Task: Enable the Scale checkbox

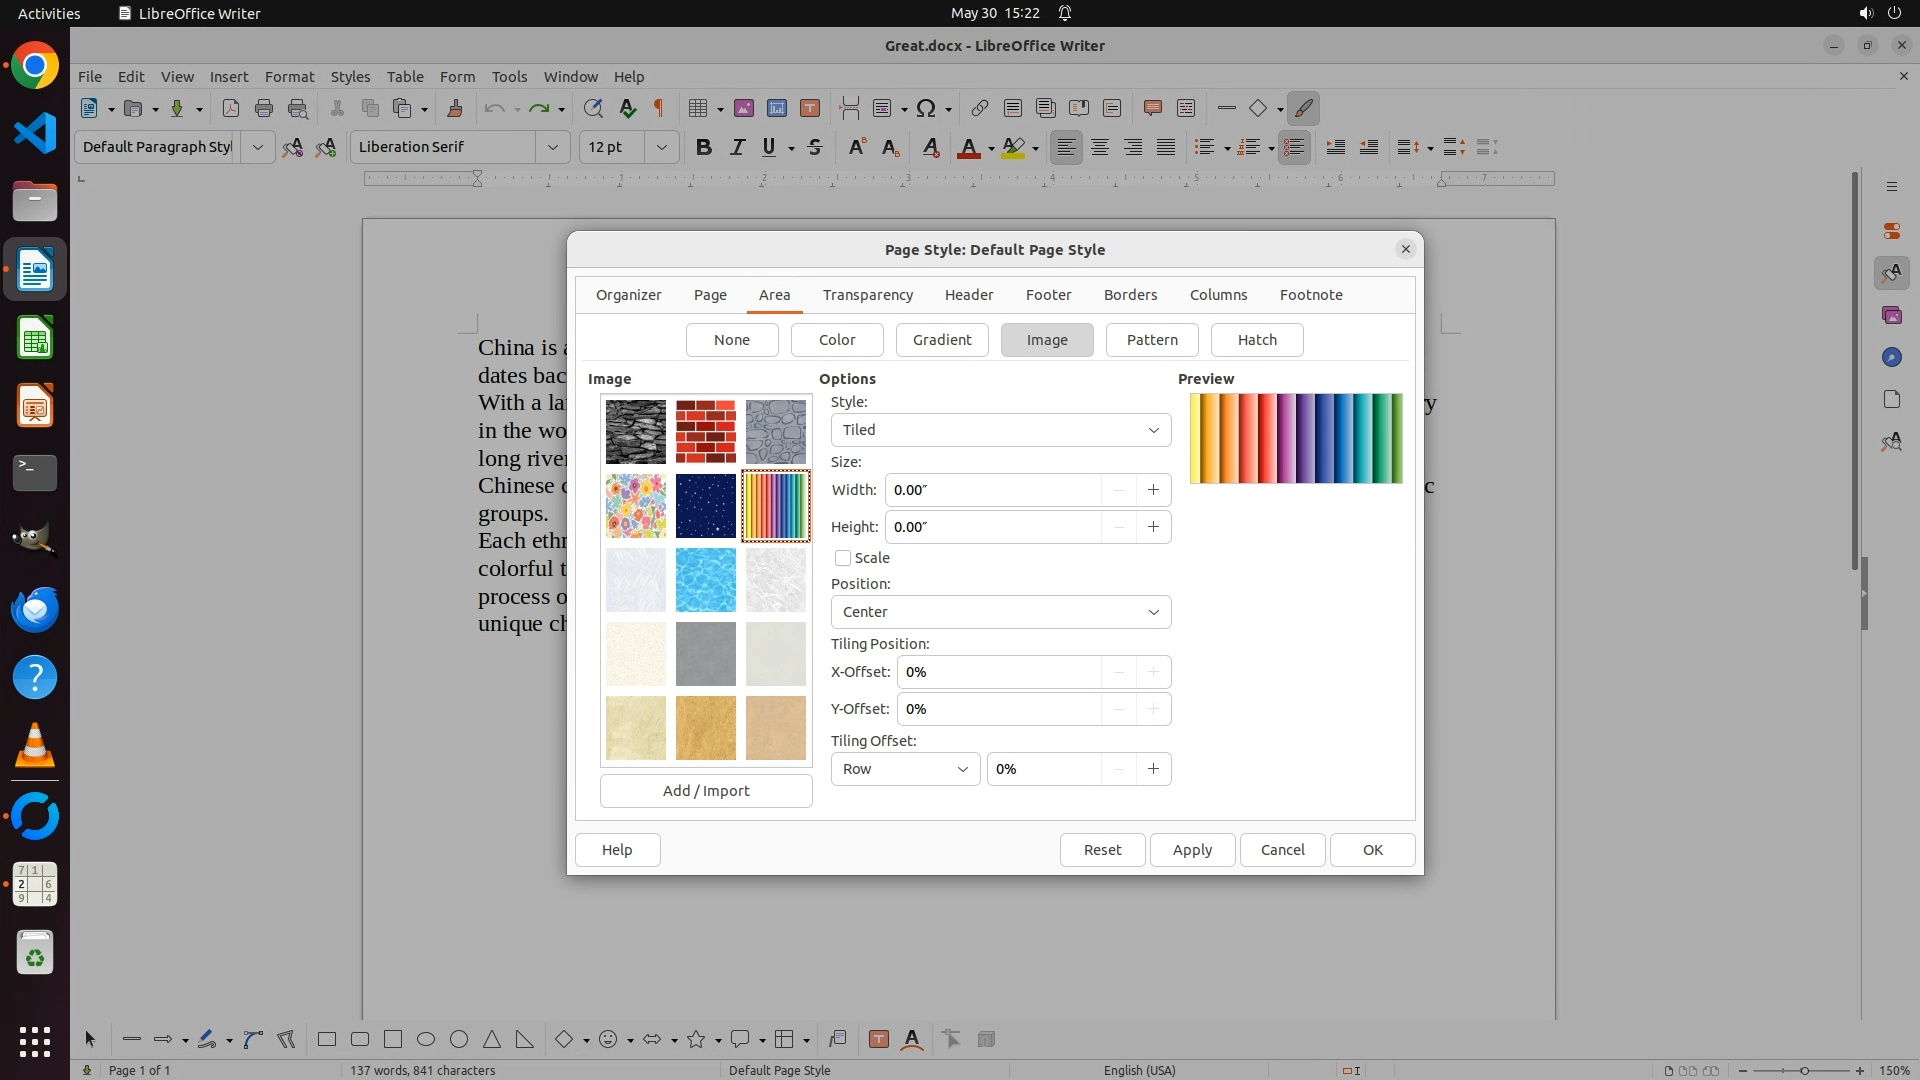Action: 843,558
